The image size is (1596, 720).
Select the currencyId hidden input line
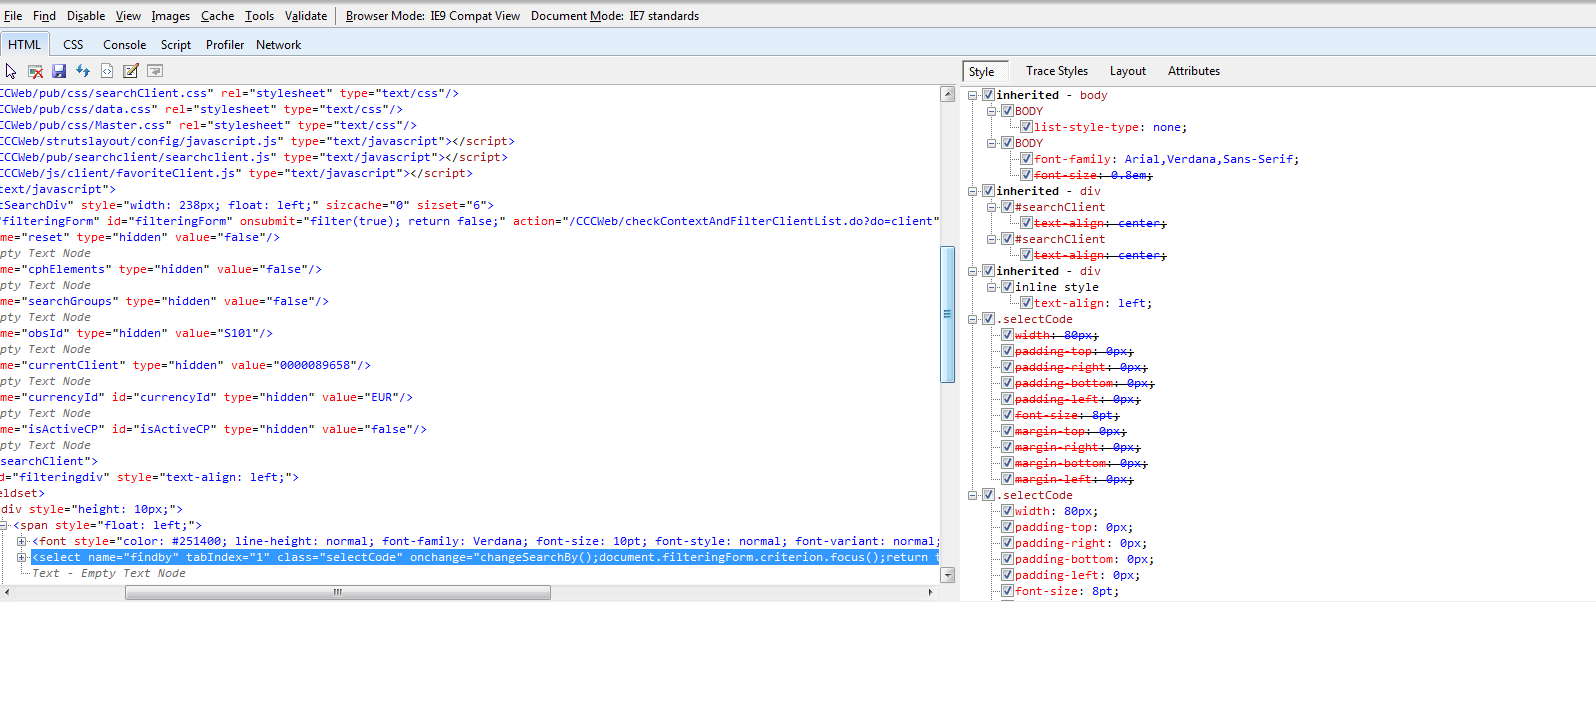206,397
